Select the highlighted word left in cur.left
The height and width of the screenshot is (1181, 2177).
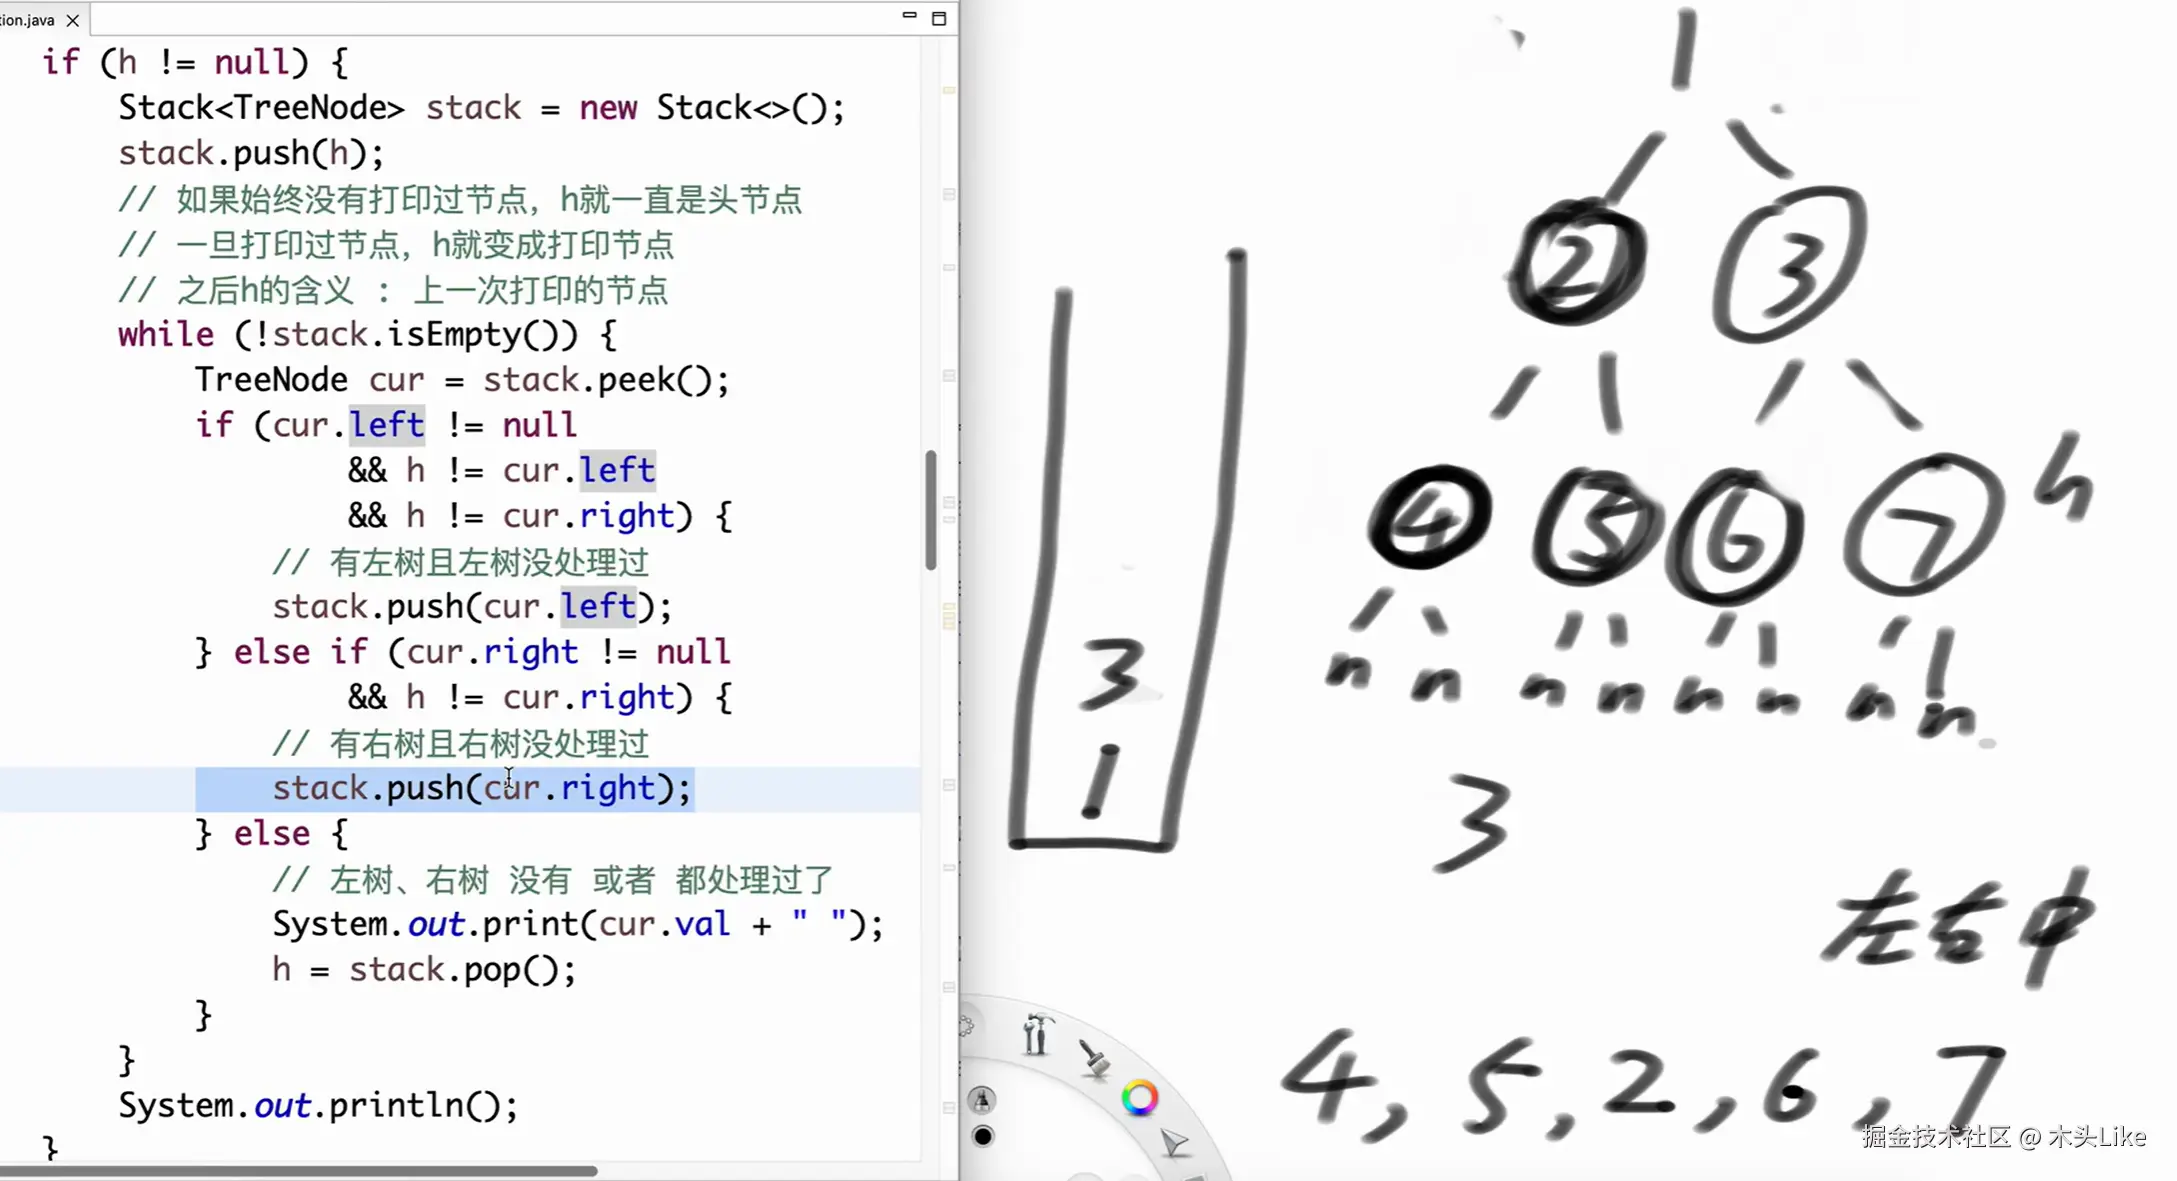387,424
